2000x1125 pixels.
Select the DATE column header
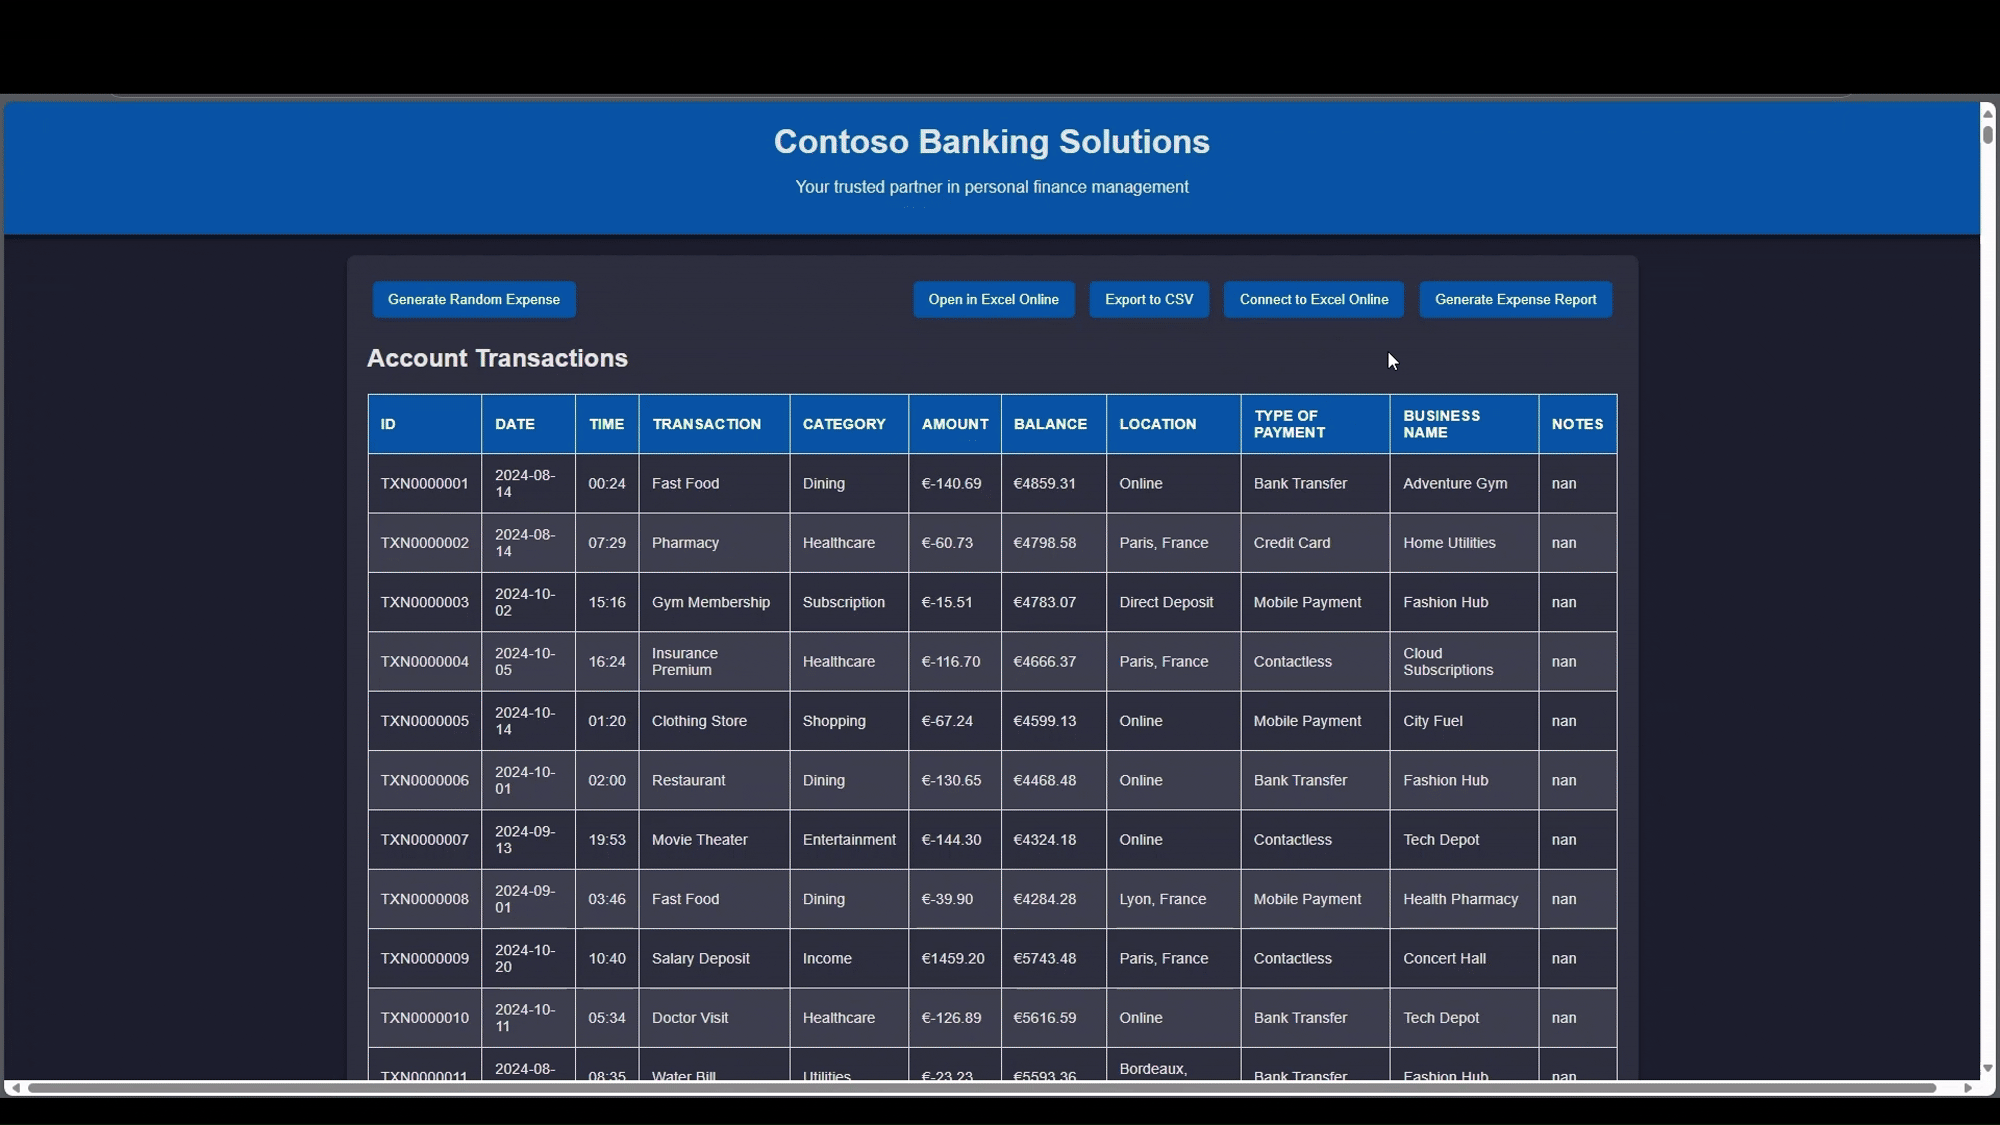pos(529,424)
